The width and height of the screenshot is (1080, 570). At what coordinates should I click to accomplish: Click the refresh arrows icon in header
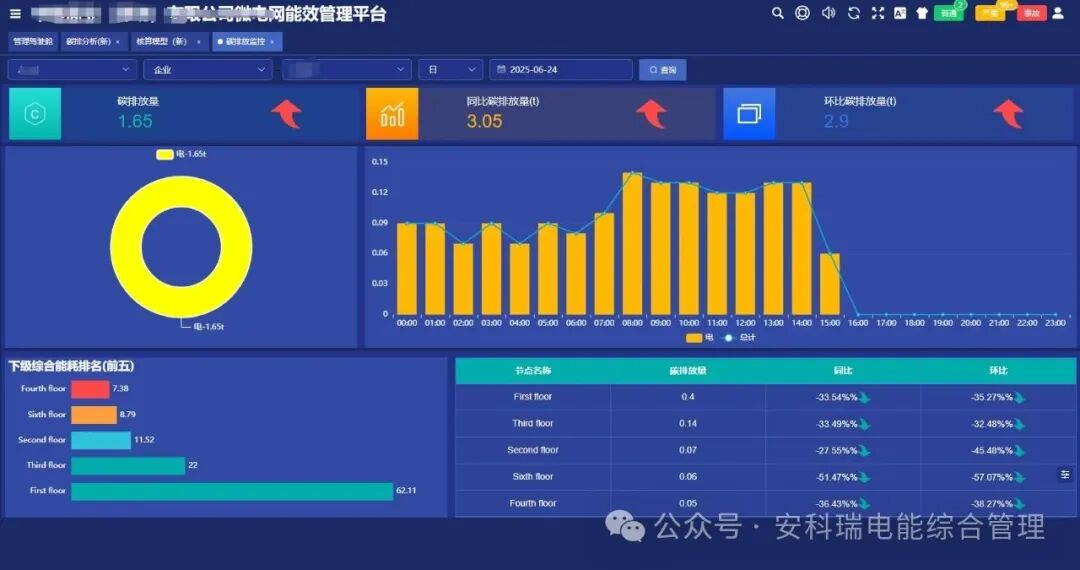coord(854,13)
